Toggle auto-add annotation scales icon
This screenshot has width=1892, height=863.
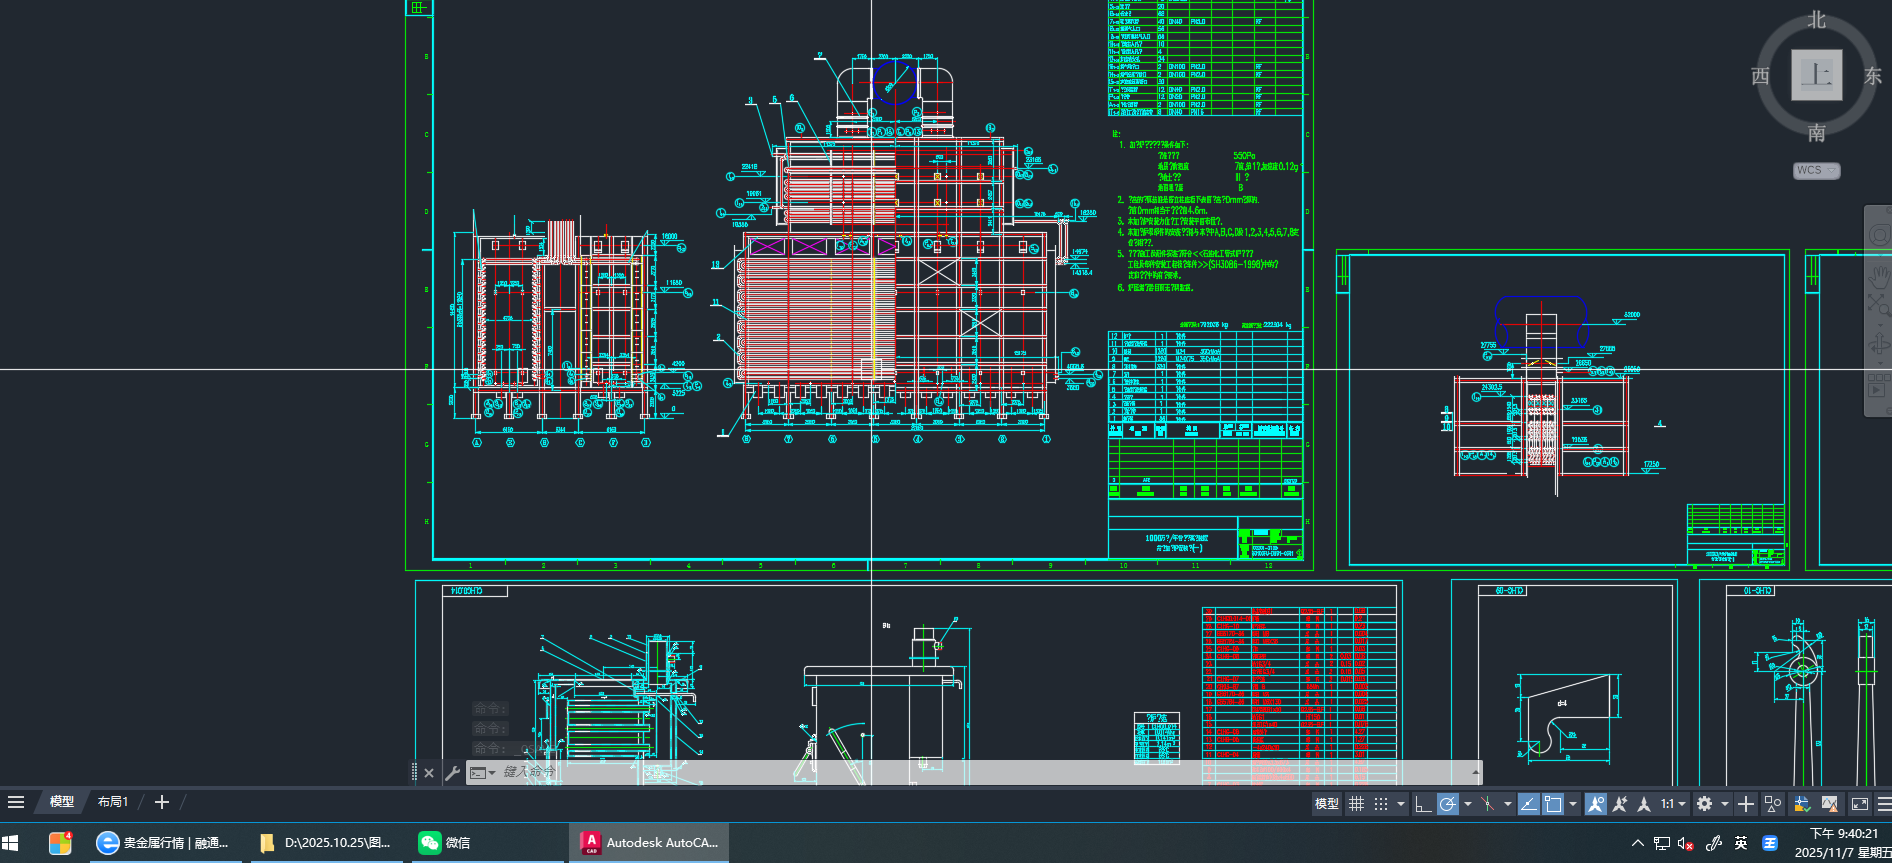[1620, 804]
